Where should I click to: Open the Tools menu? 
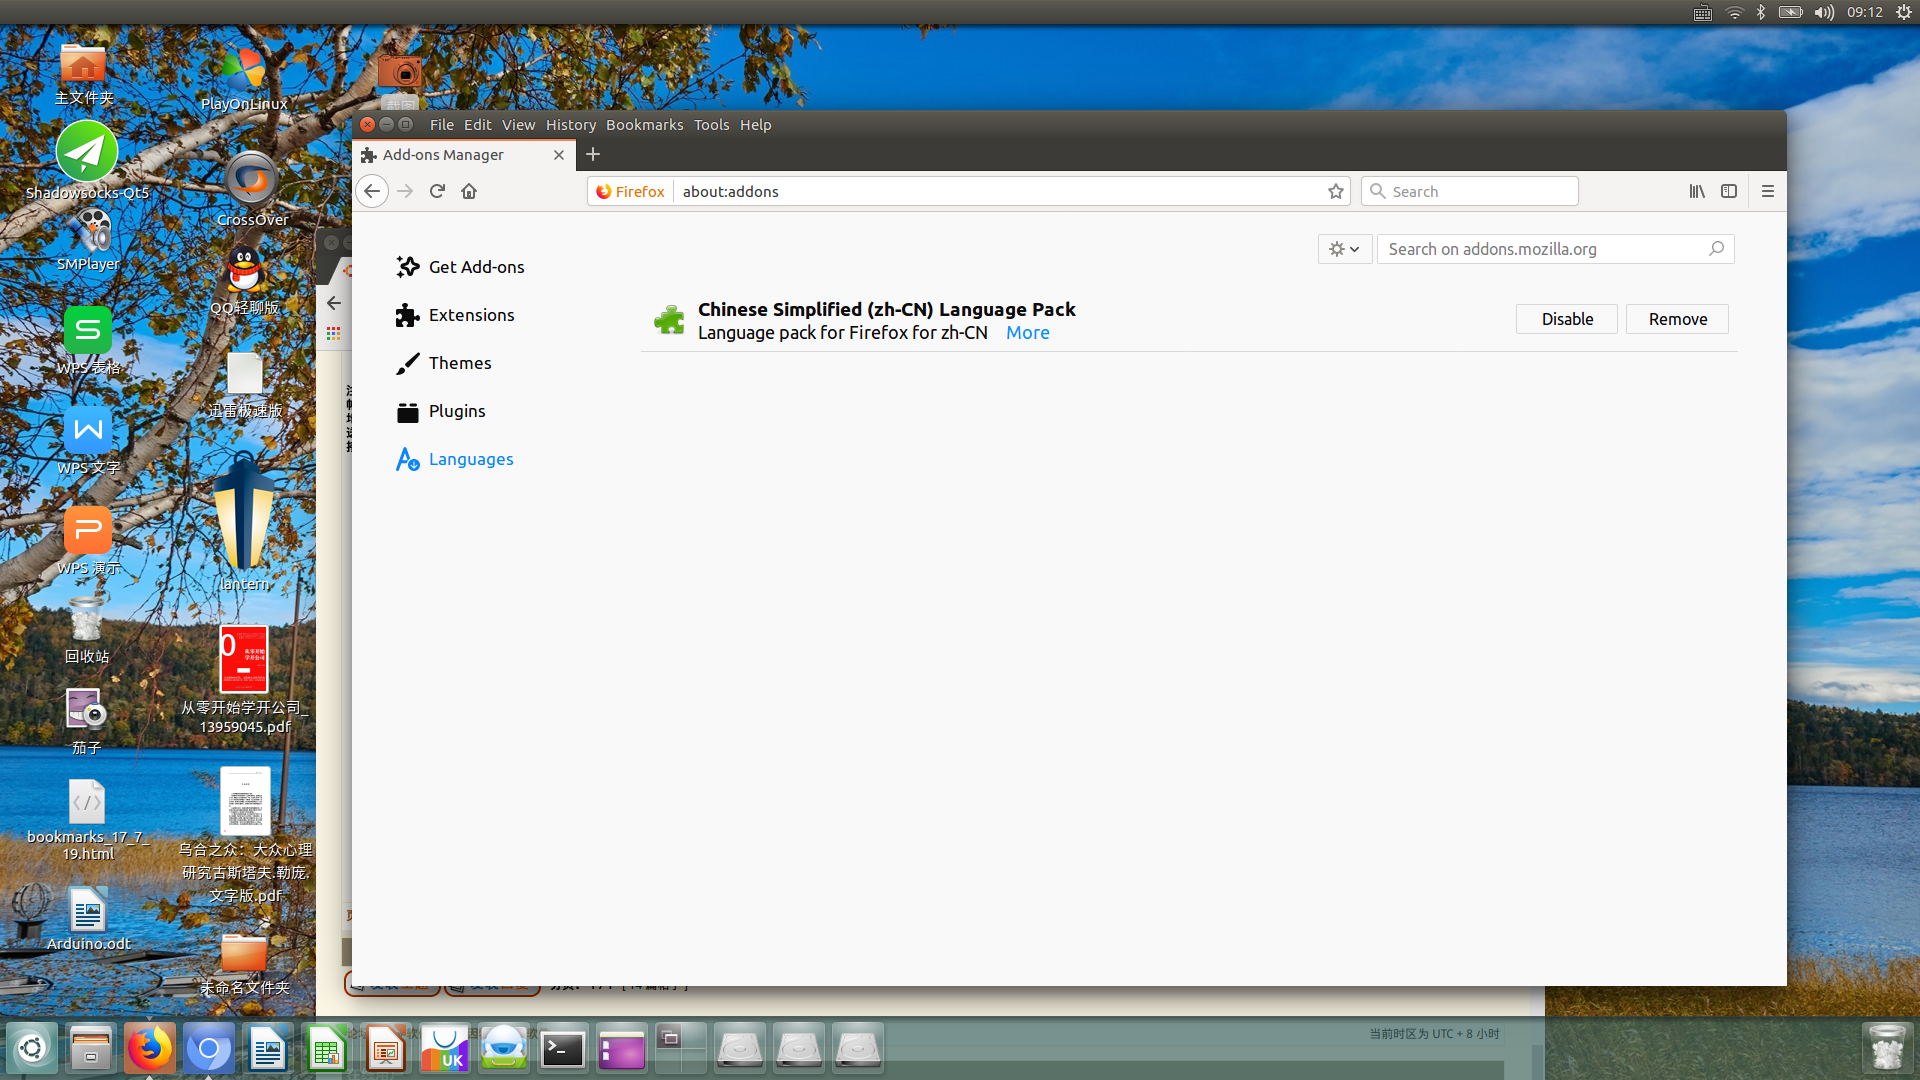[x=712, y=125]
